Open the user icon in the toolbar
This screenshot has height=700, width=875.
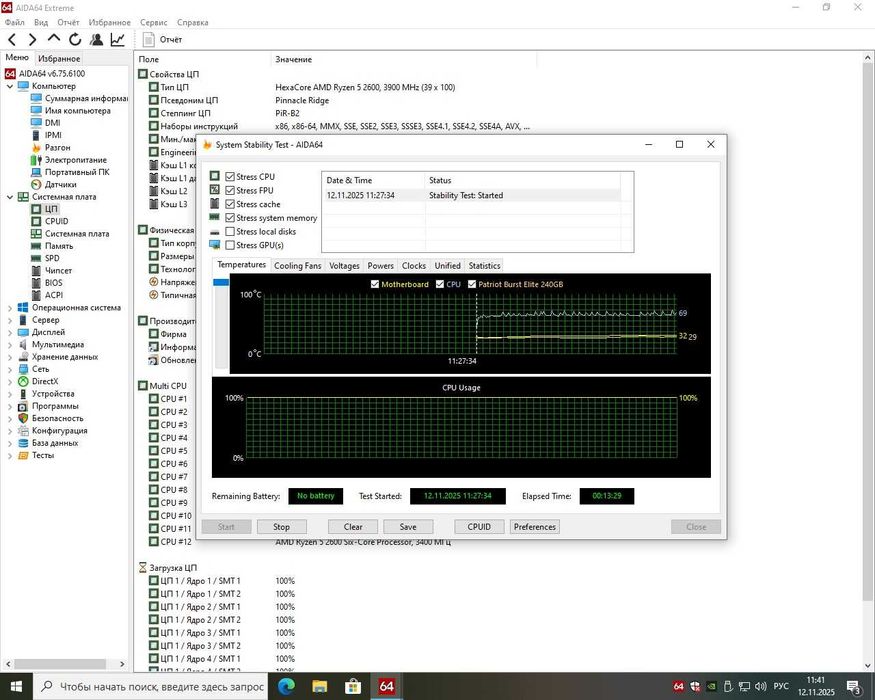click(x=96, y=40)
